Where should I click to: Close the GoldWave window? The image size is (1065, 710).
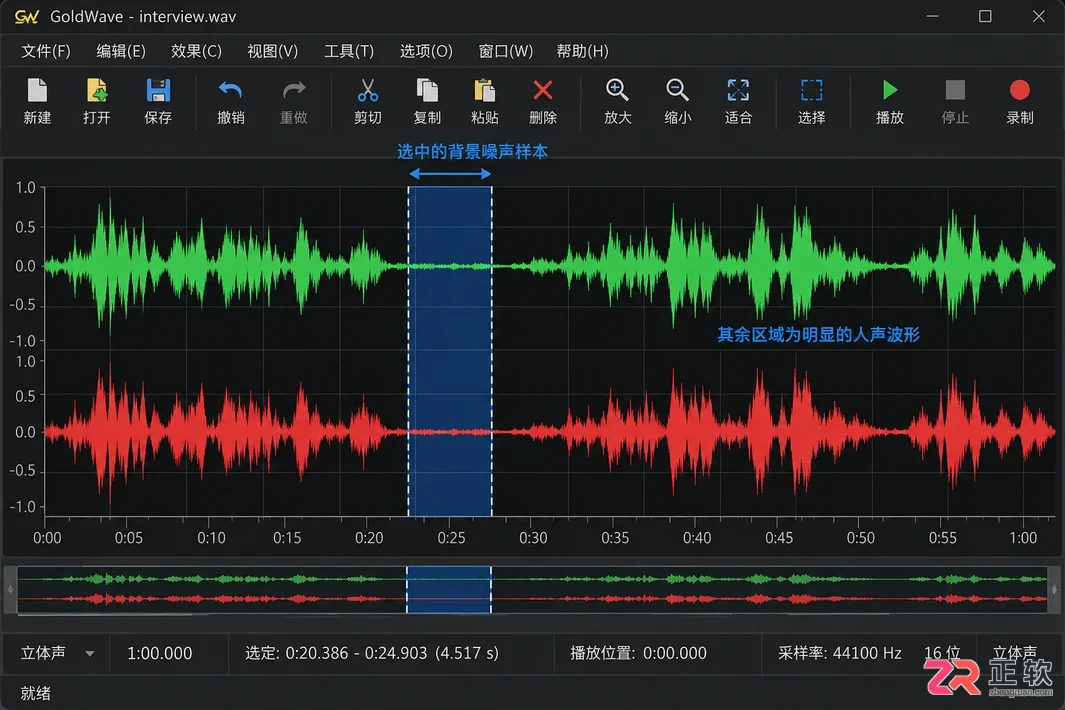click(1039, 16)
